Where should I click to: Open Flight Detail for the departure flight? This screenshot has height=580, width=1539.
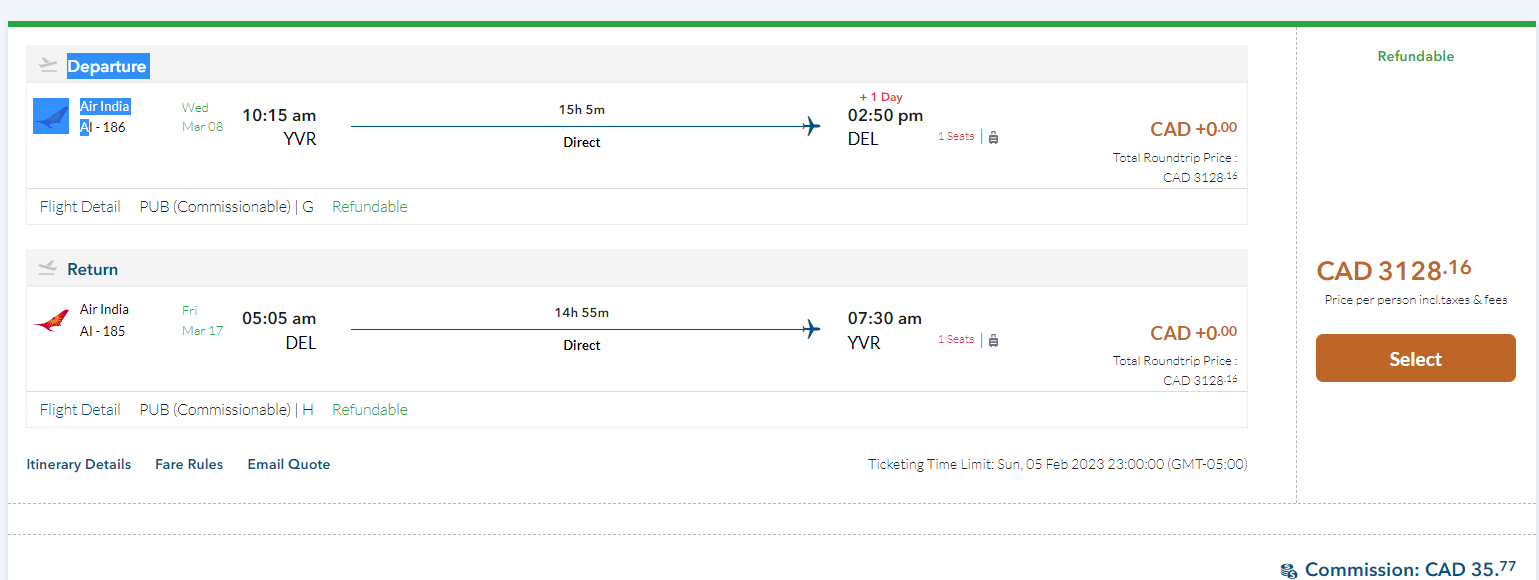point(80,207)
